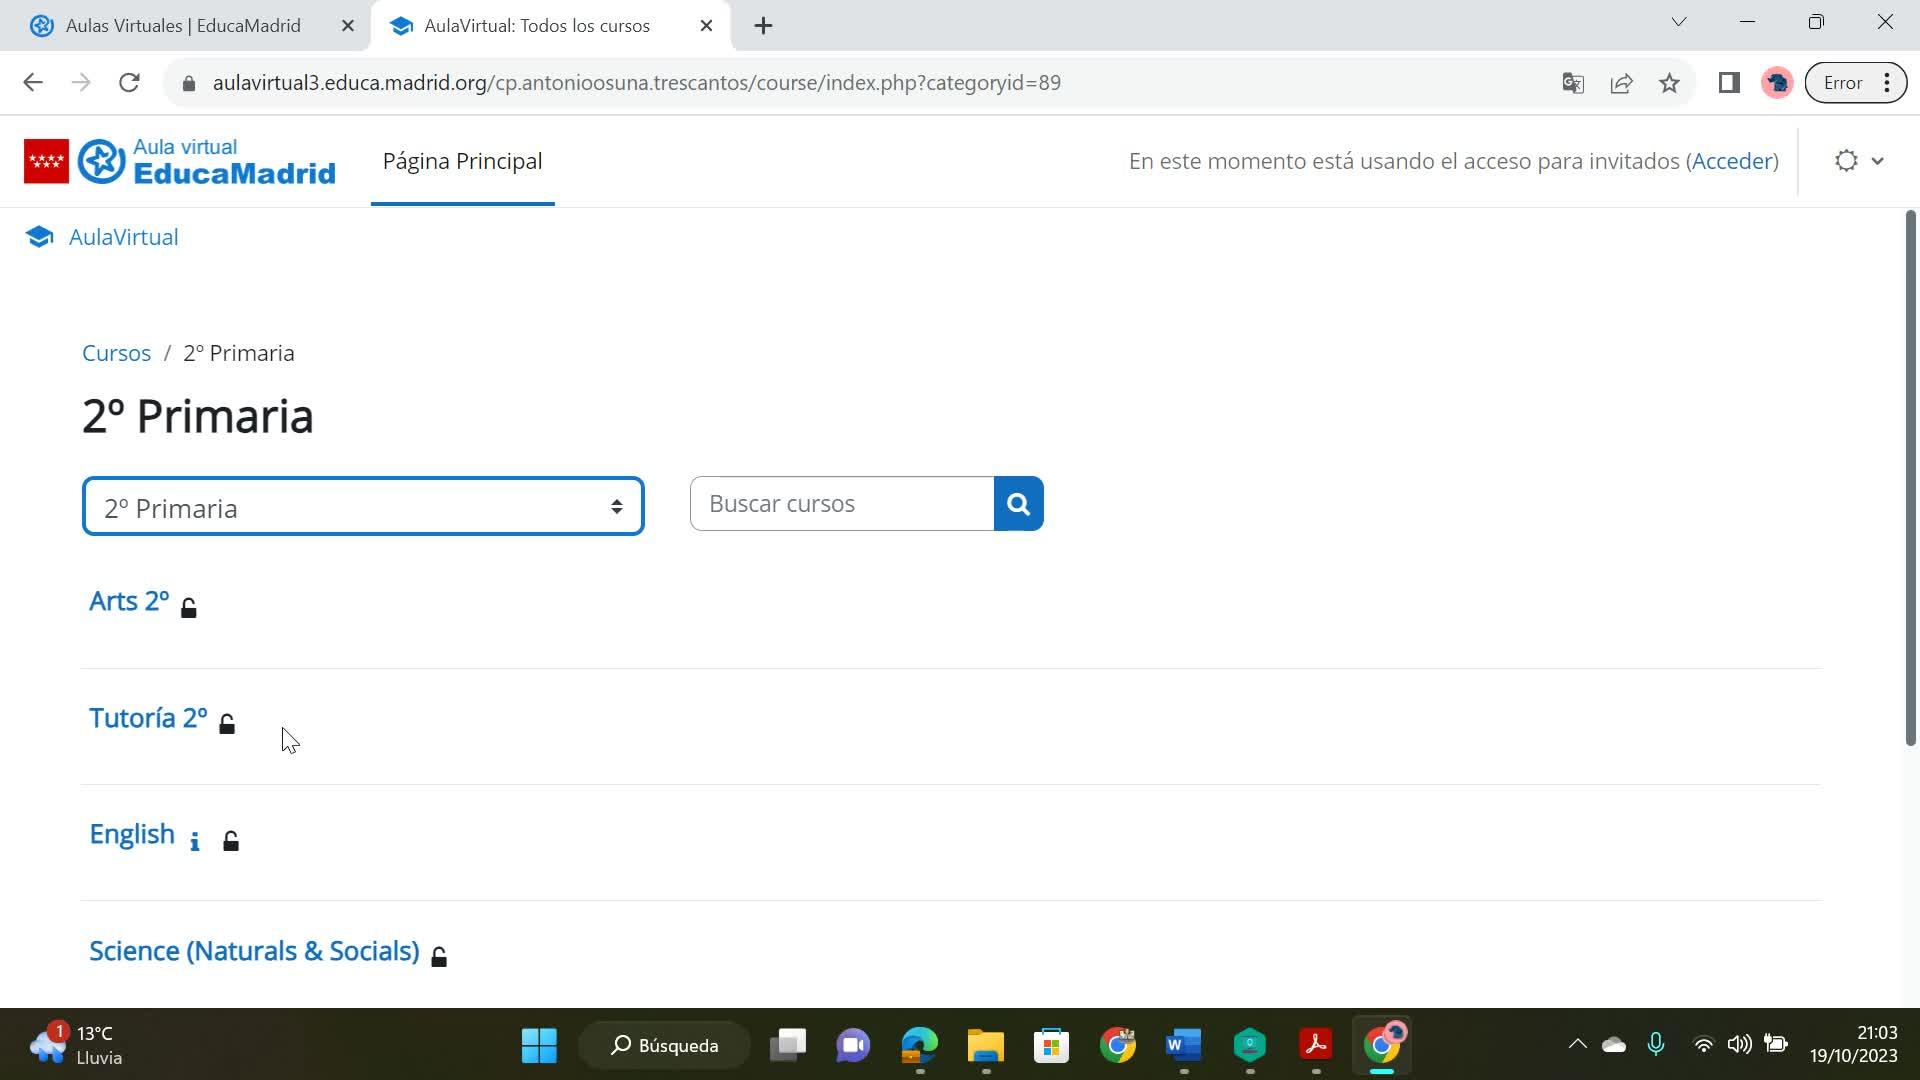Click the Acceder login link
The width and height of the screenshot is (1920, 1080).
pyautogui.click(x=1732, y=161)
